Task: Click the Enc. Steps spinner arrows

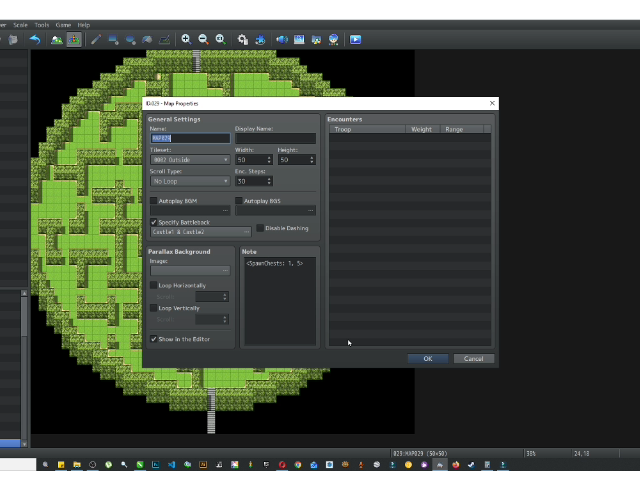Action: pyautogui.click(x=269, y=181)
